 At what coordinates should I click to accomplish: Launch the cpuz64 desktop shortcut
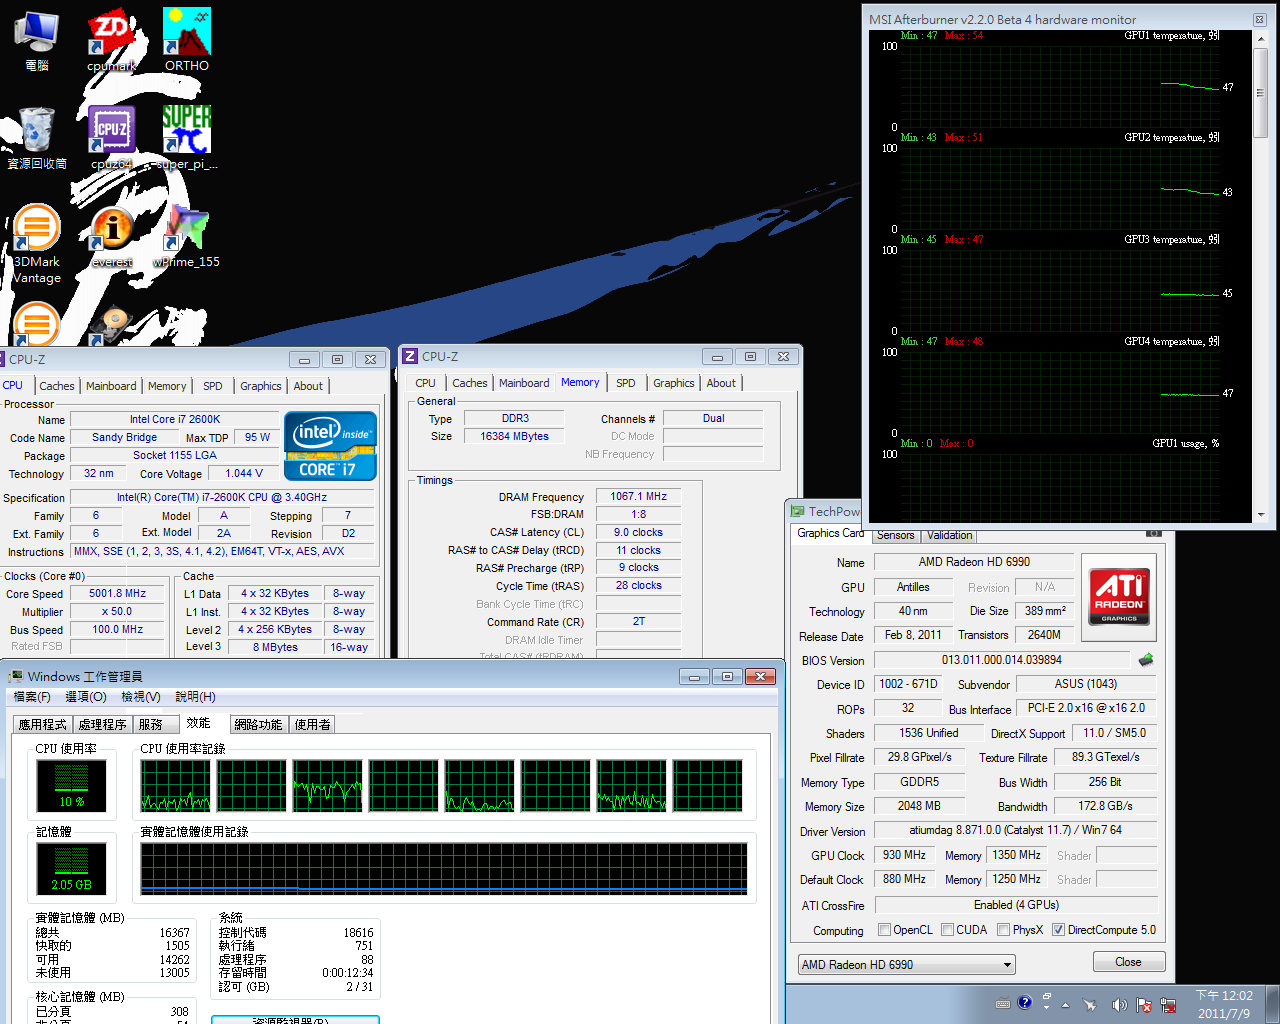coord(111,137)
